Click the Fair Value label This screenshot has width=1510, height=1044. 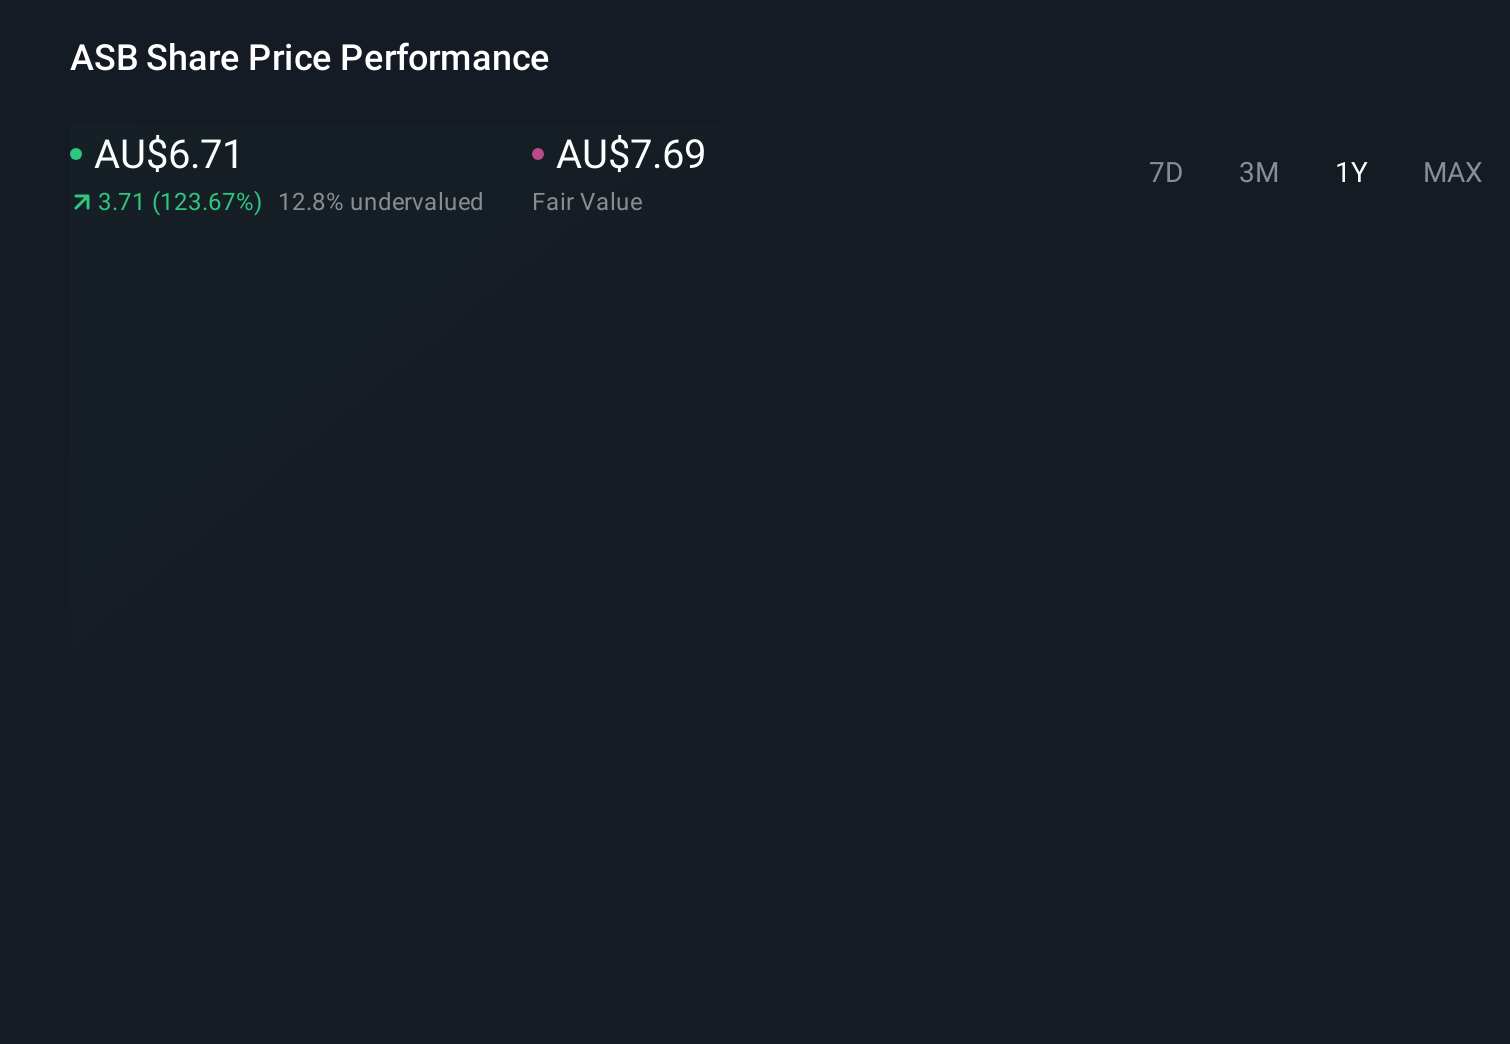(x=587, y=202)
